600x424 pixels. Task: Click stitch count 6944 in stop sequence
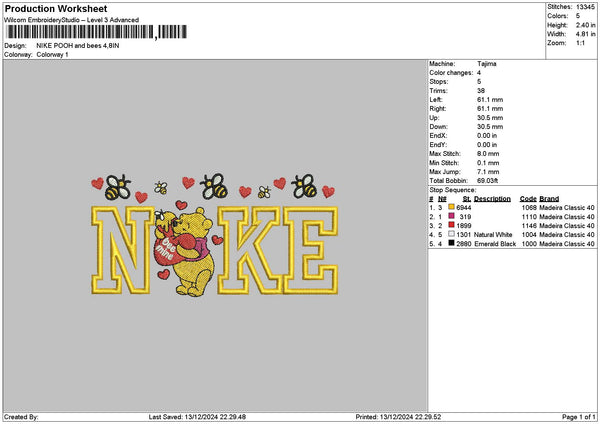(464, 208)
